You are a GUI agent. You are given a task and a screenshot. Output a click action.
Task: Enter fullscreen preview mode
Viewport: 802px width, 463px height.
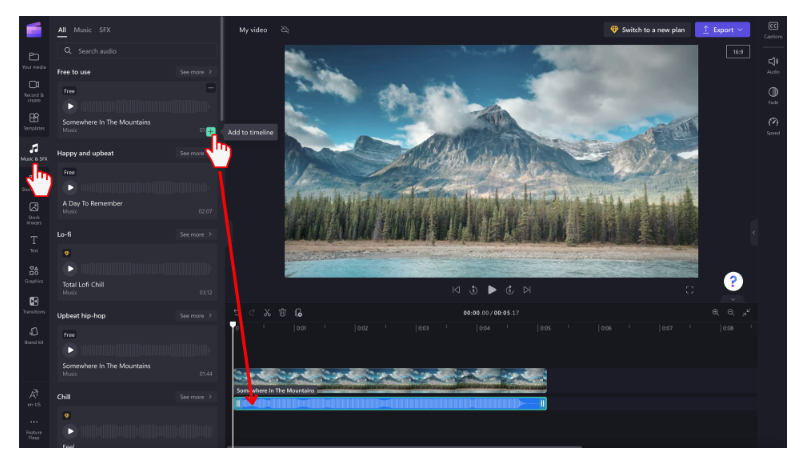click(689, 290)
